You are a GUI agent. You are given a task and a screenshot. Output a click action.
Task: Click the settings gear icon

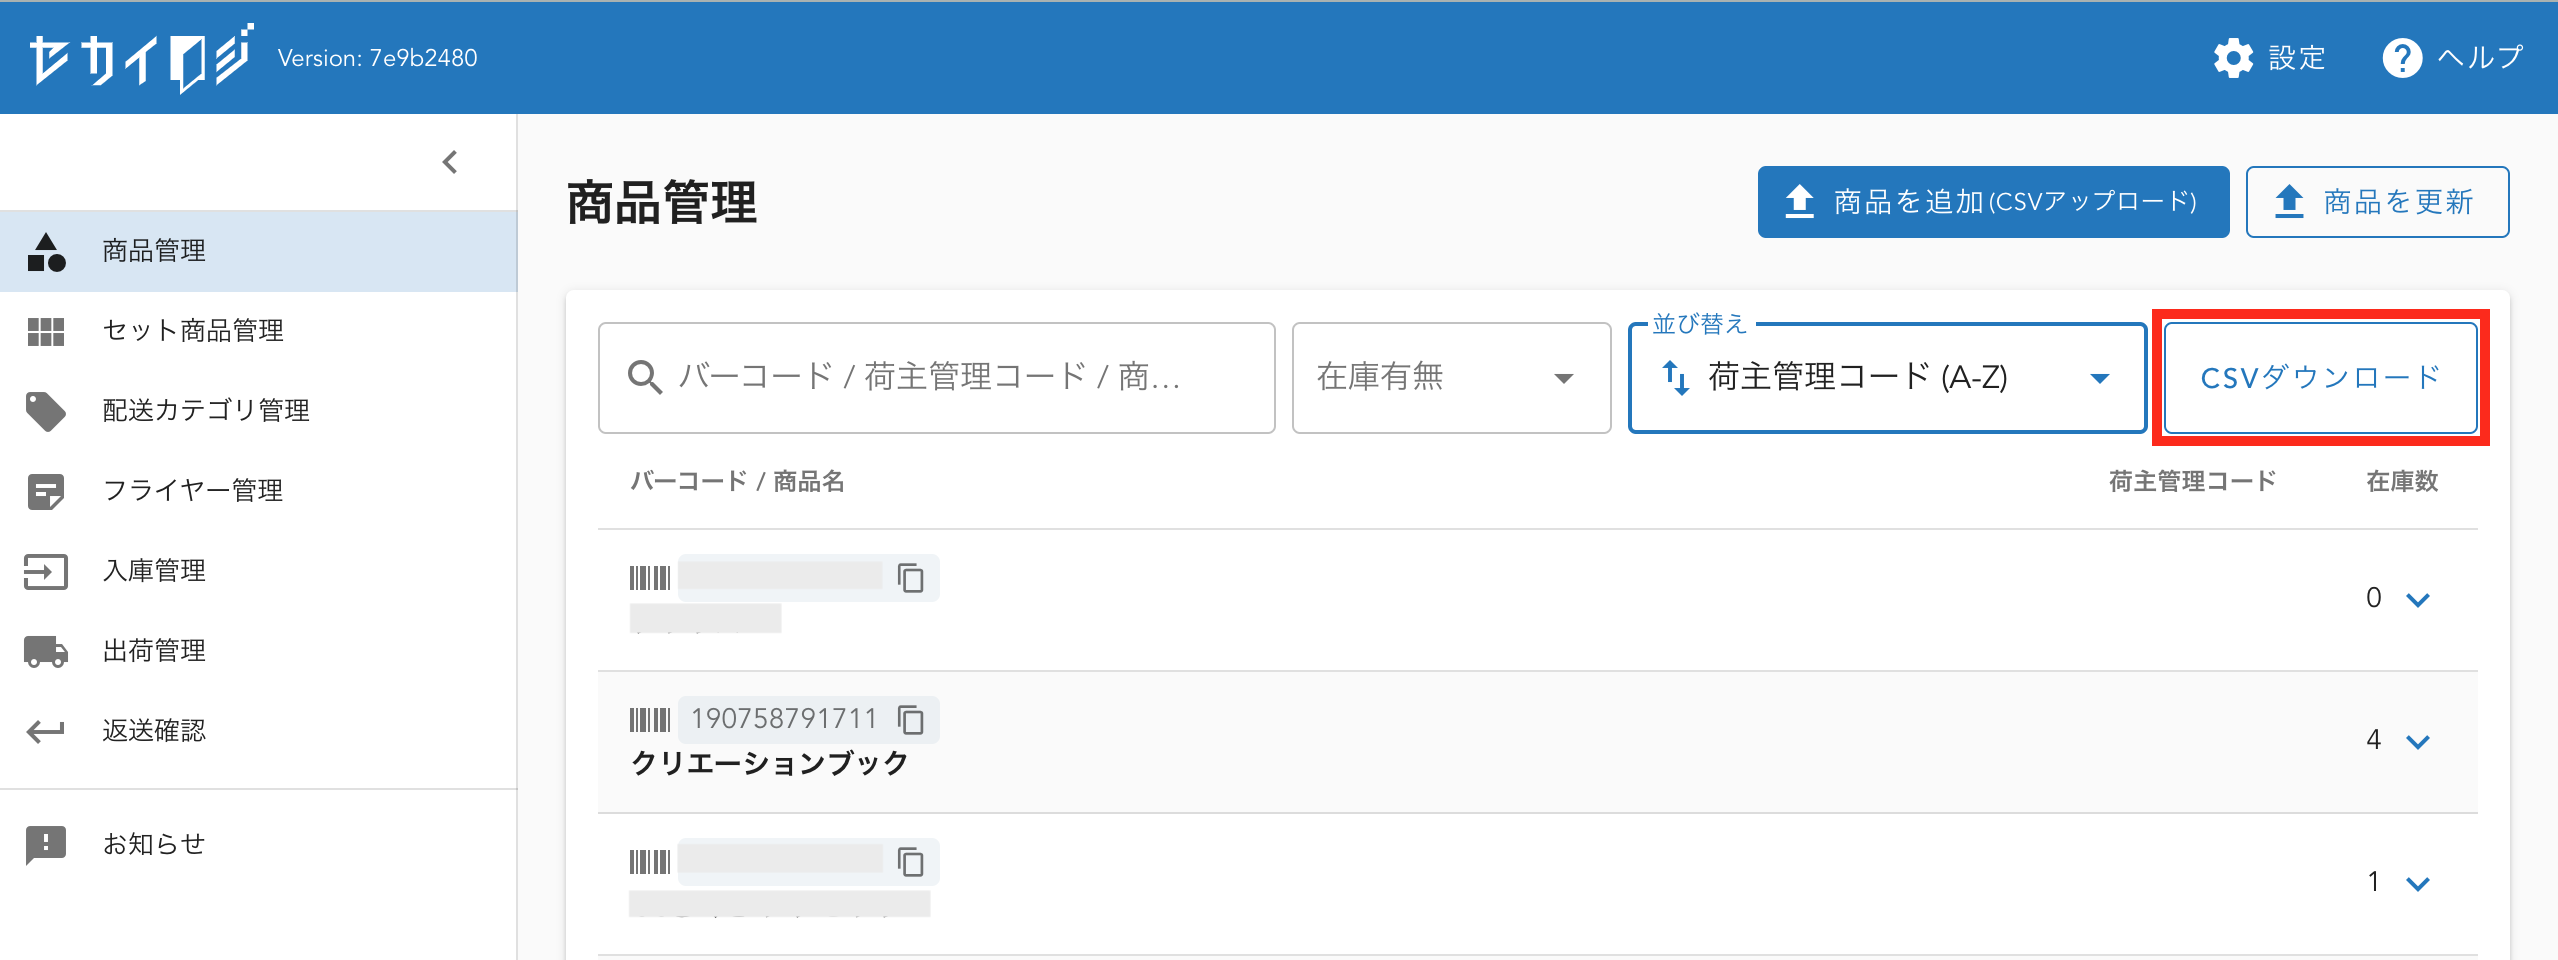(2233, 58)
